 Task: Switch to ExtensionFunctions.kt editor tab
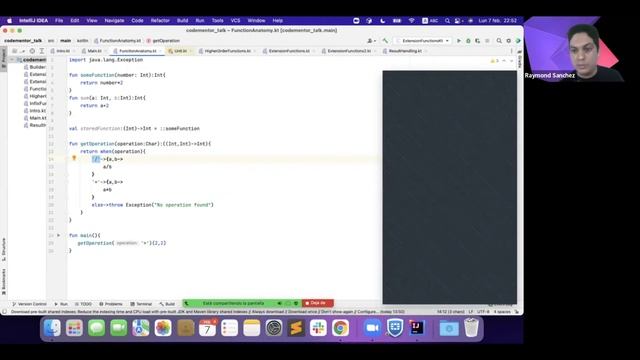[x=289, y=51]
